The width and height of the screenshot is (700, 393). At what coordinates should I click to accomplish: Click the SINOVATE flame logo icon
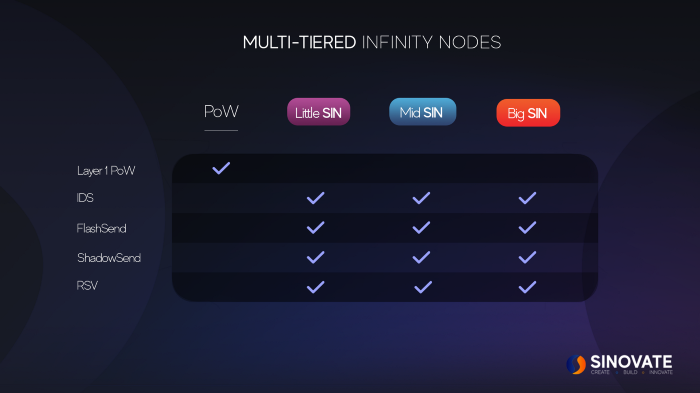tap(576, 364)
